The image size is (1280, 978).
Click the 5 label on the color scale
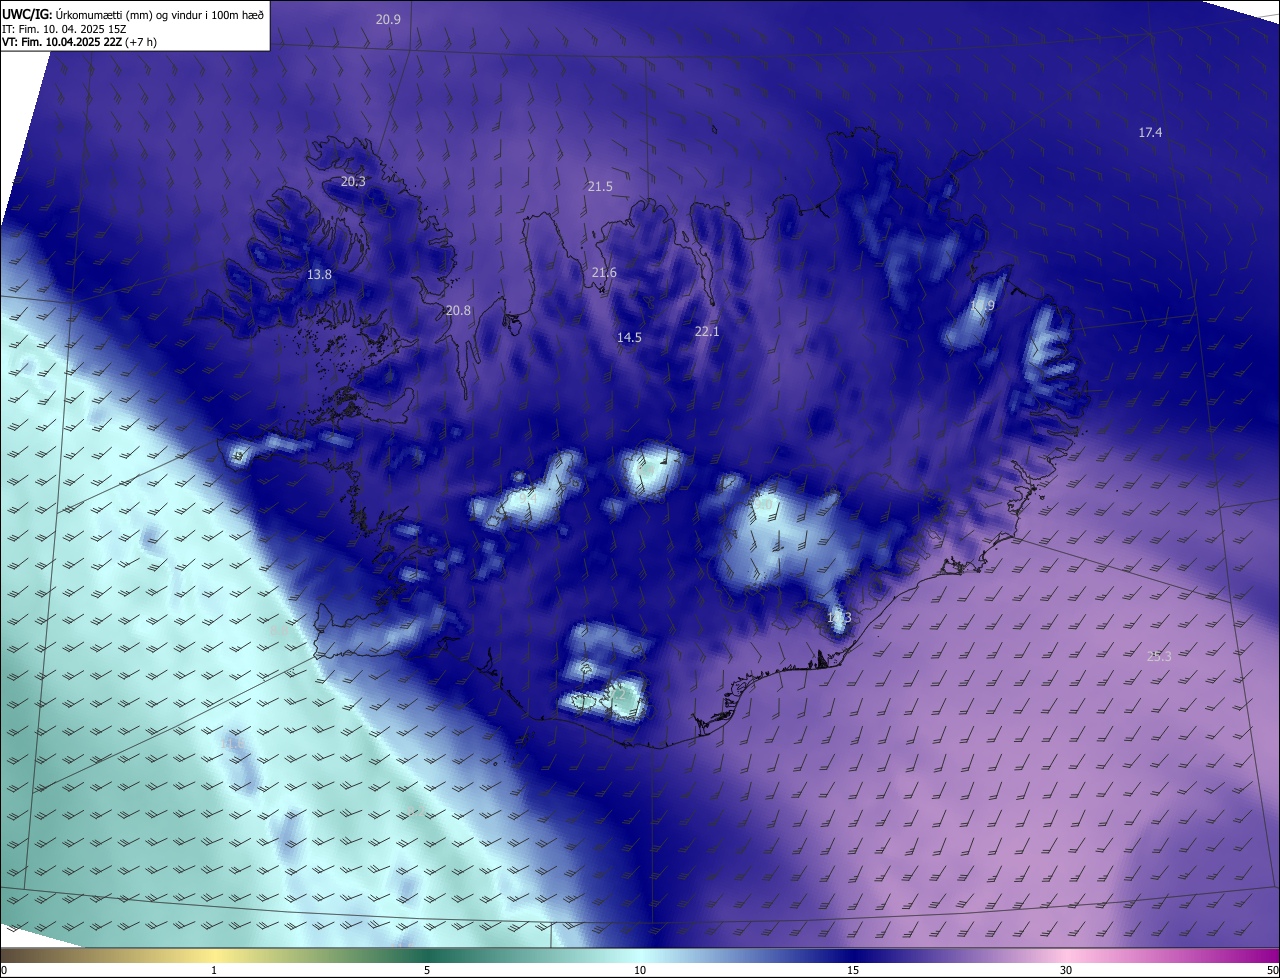[427, 970]
